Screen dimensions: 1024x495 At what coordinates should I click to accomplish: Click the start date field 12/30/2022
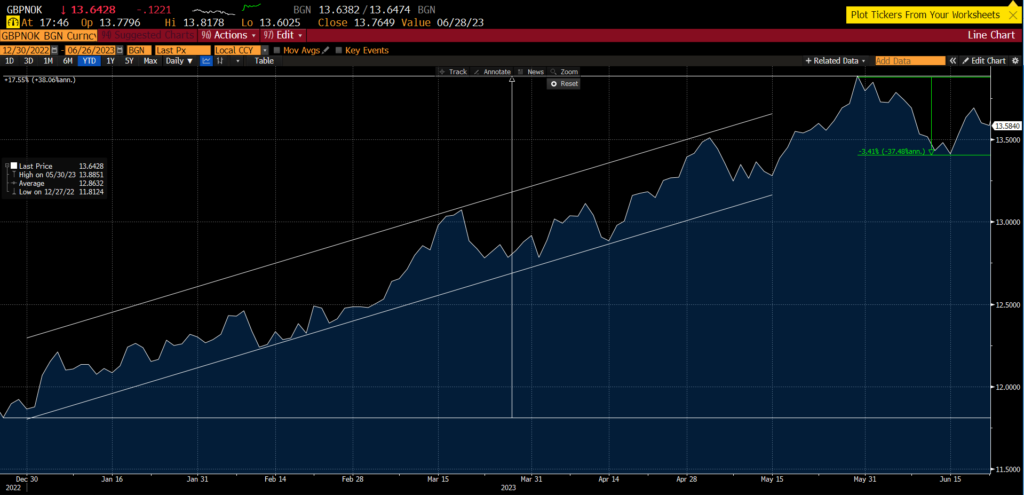point(25,50)
